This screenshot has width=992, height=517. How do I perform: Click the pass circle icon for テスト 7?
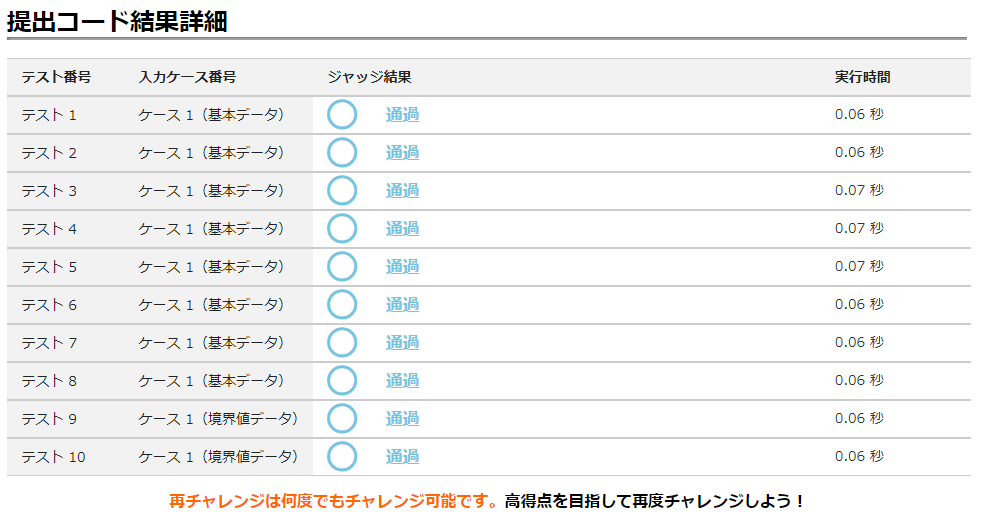pyautogui.click(x=342, y=343)
